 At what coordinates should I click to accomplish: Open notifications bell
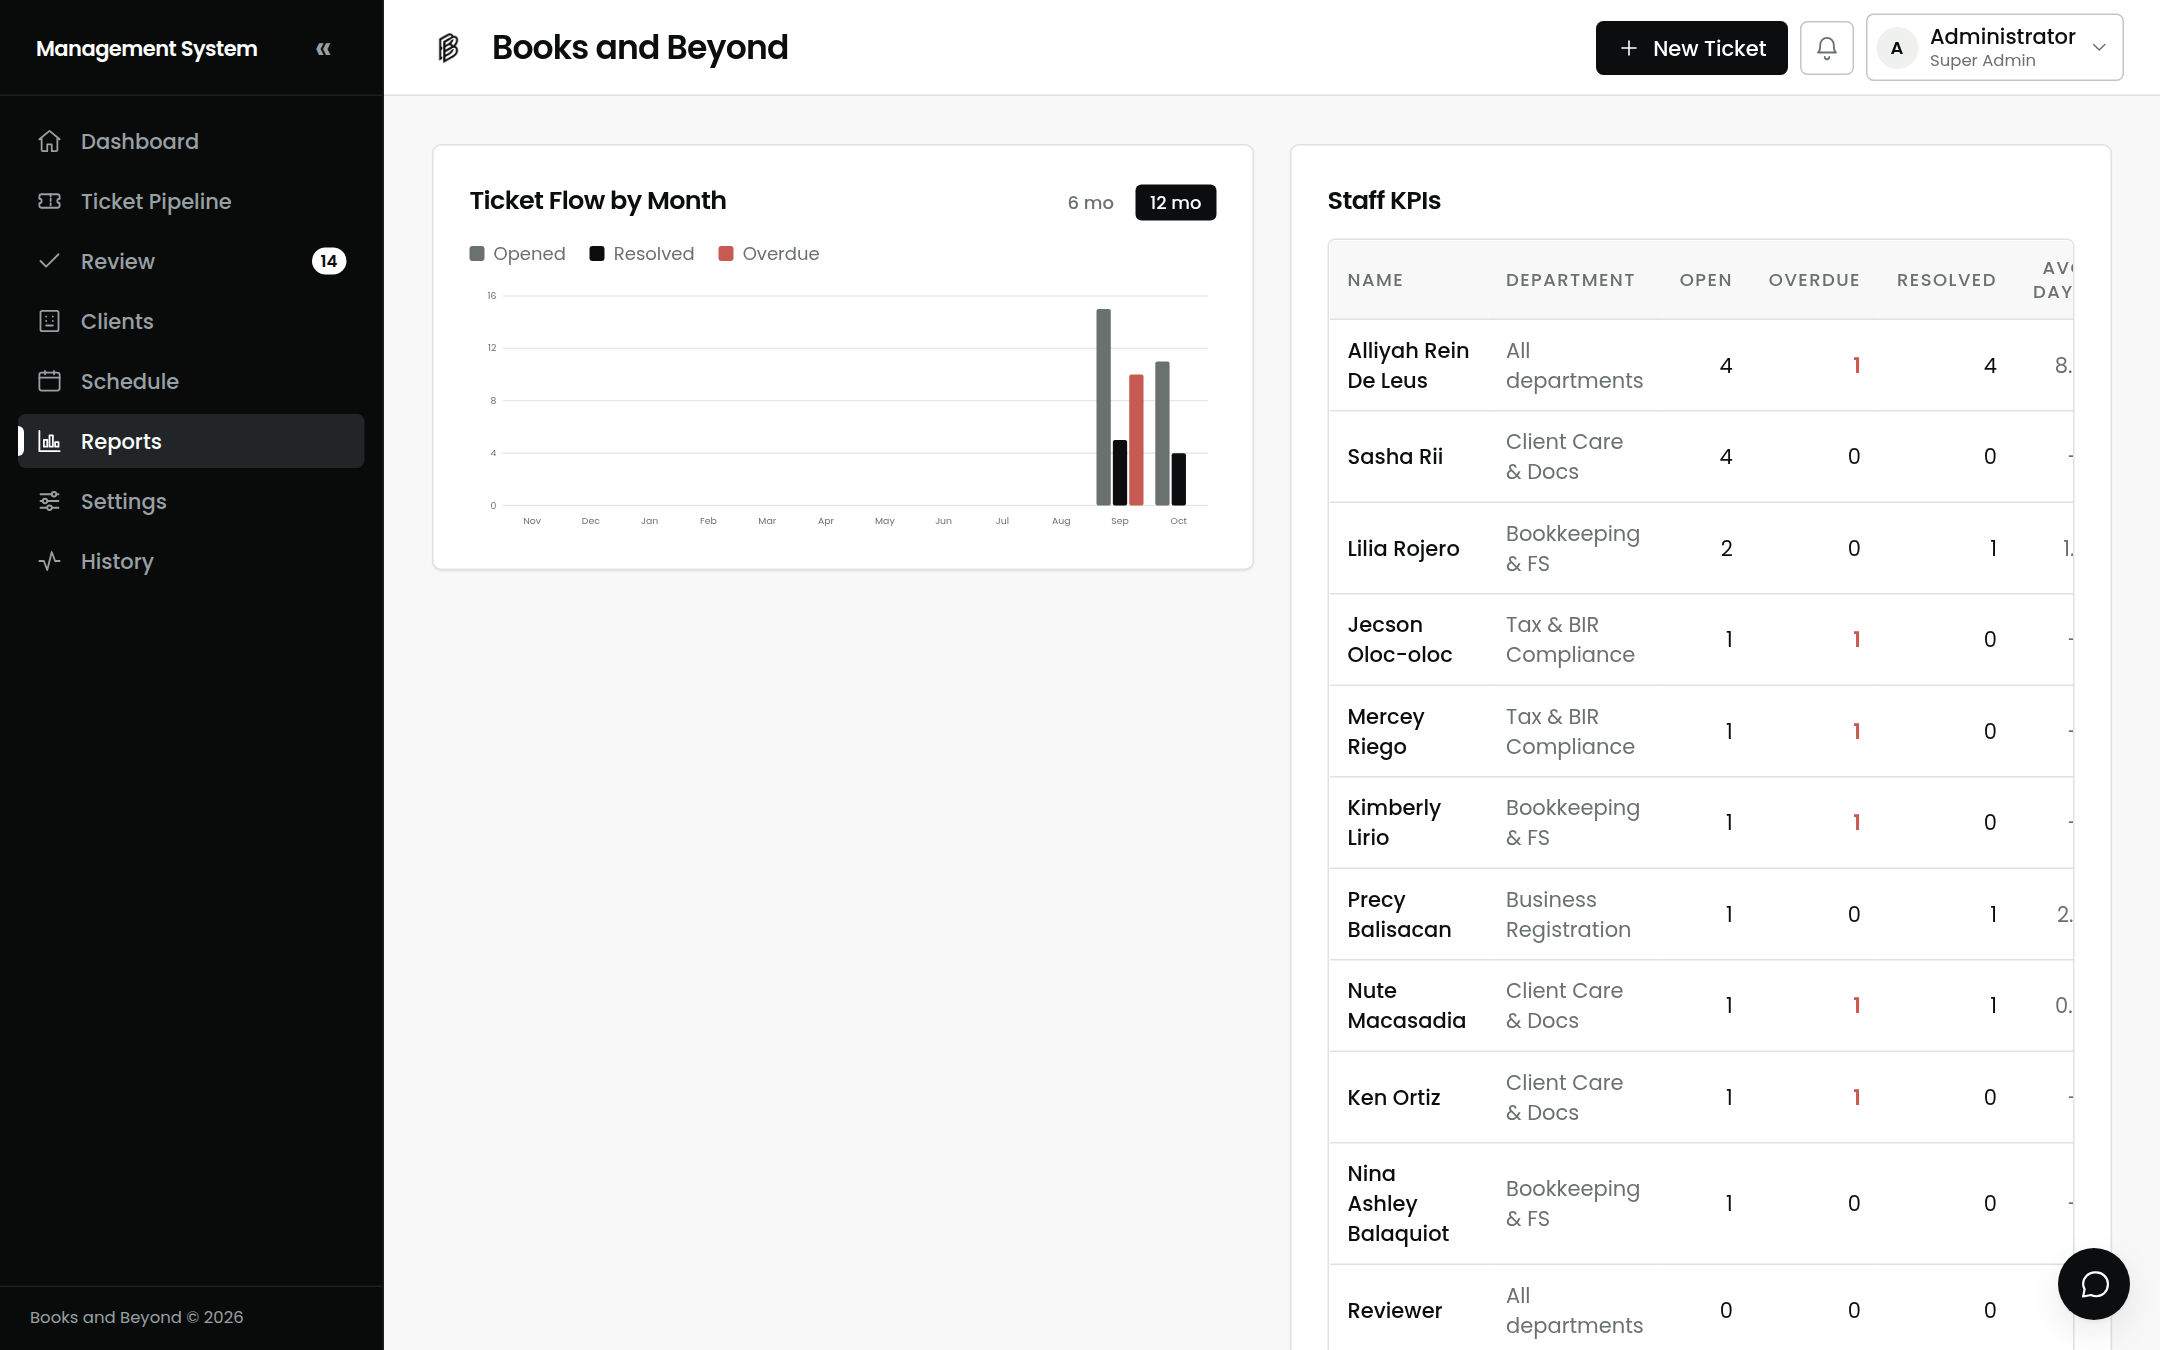coord(1826,48)
